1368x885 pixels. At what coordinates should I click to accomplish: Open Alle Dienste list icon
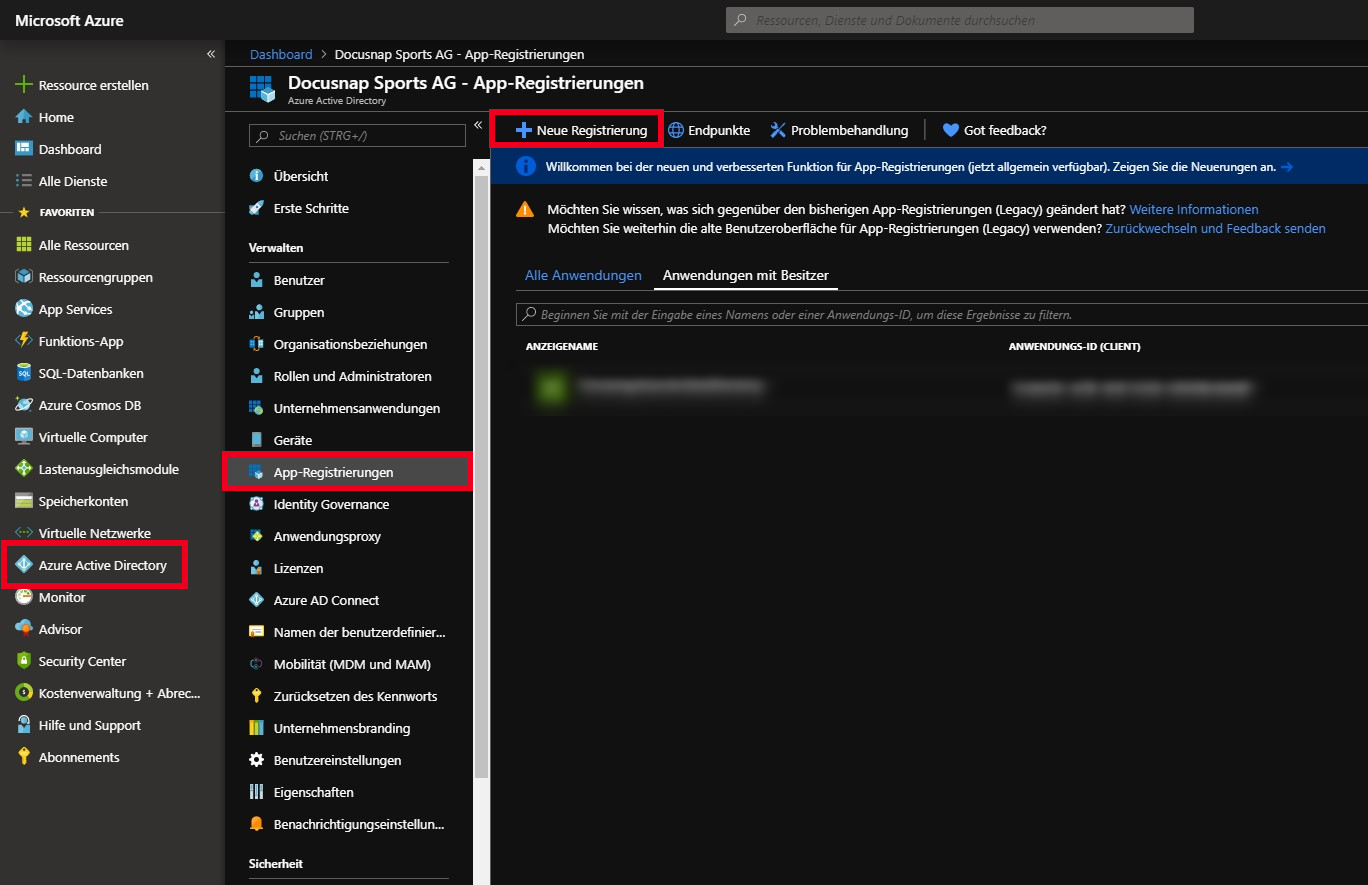click(24, 181)
